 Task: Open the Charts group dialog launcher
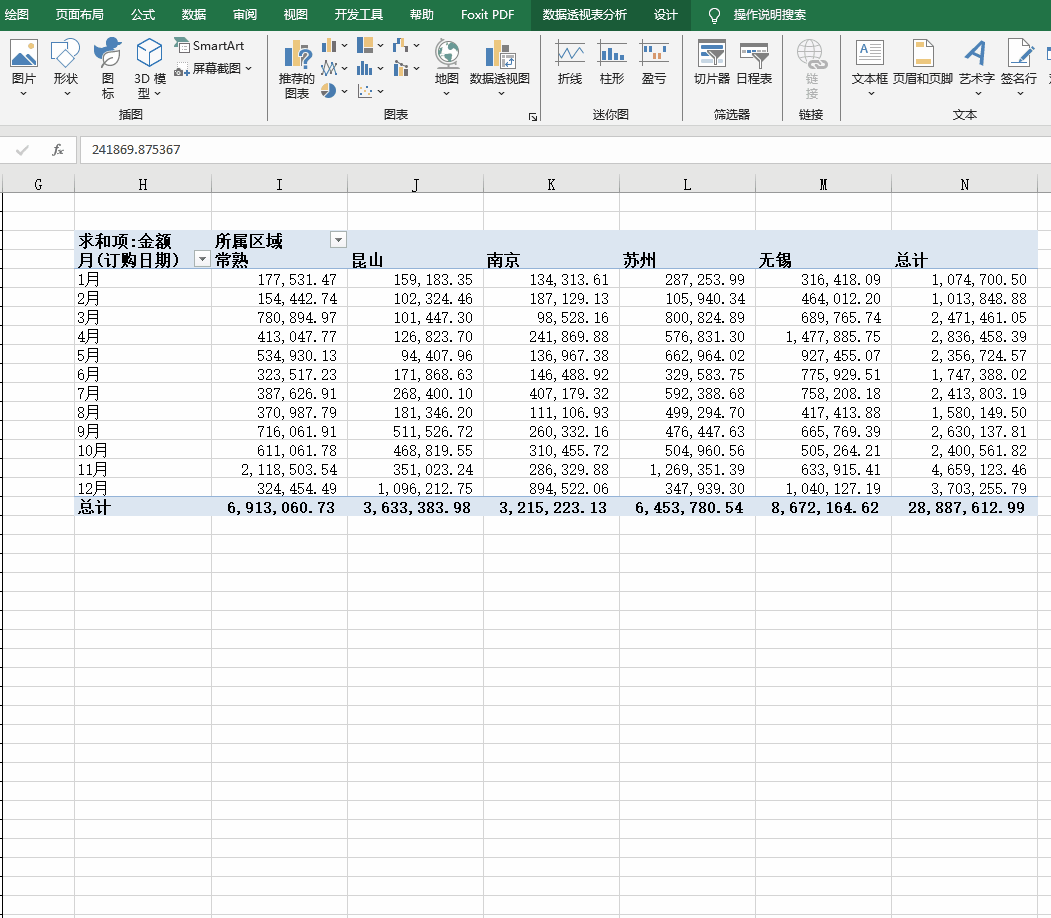(533, 117)
